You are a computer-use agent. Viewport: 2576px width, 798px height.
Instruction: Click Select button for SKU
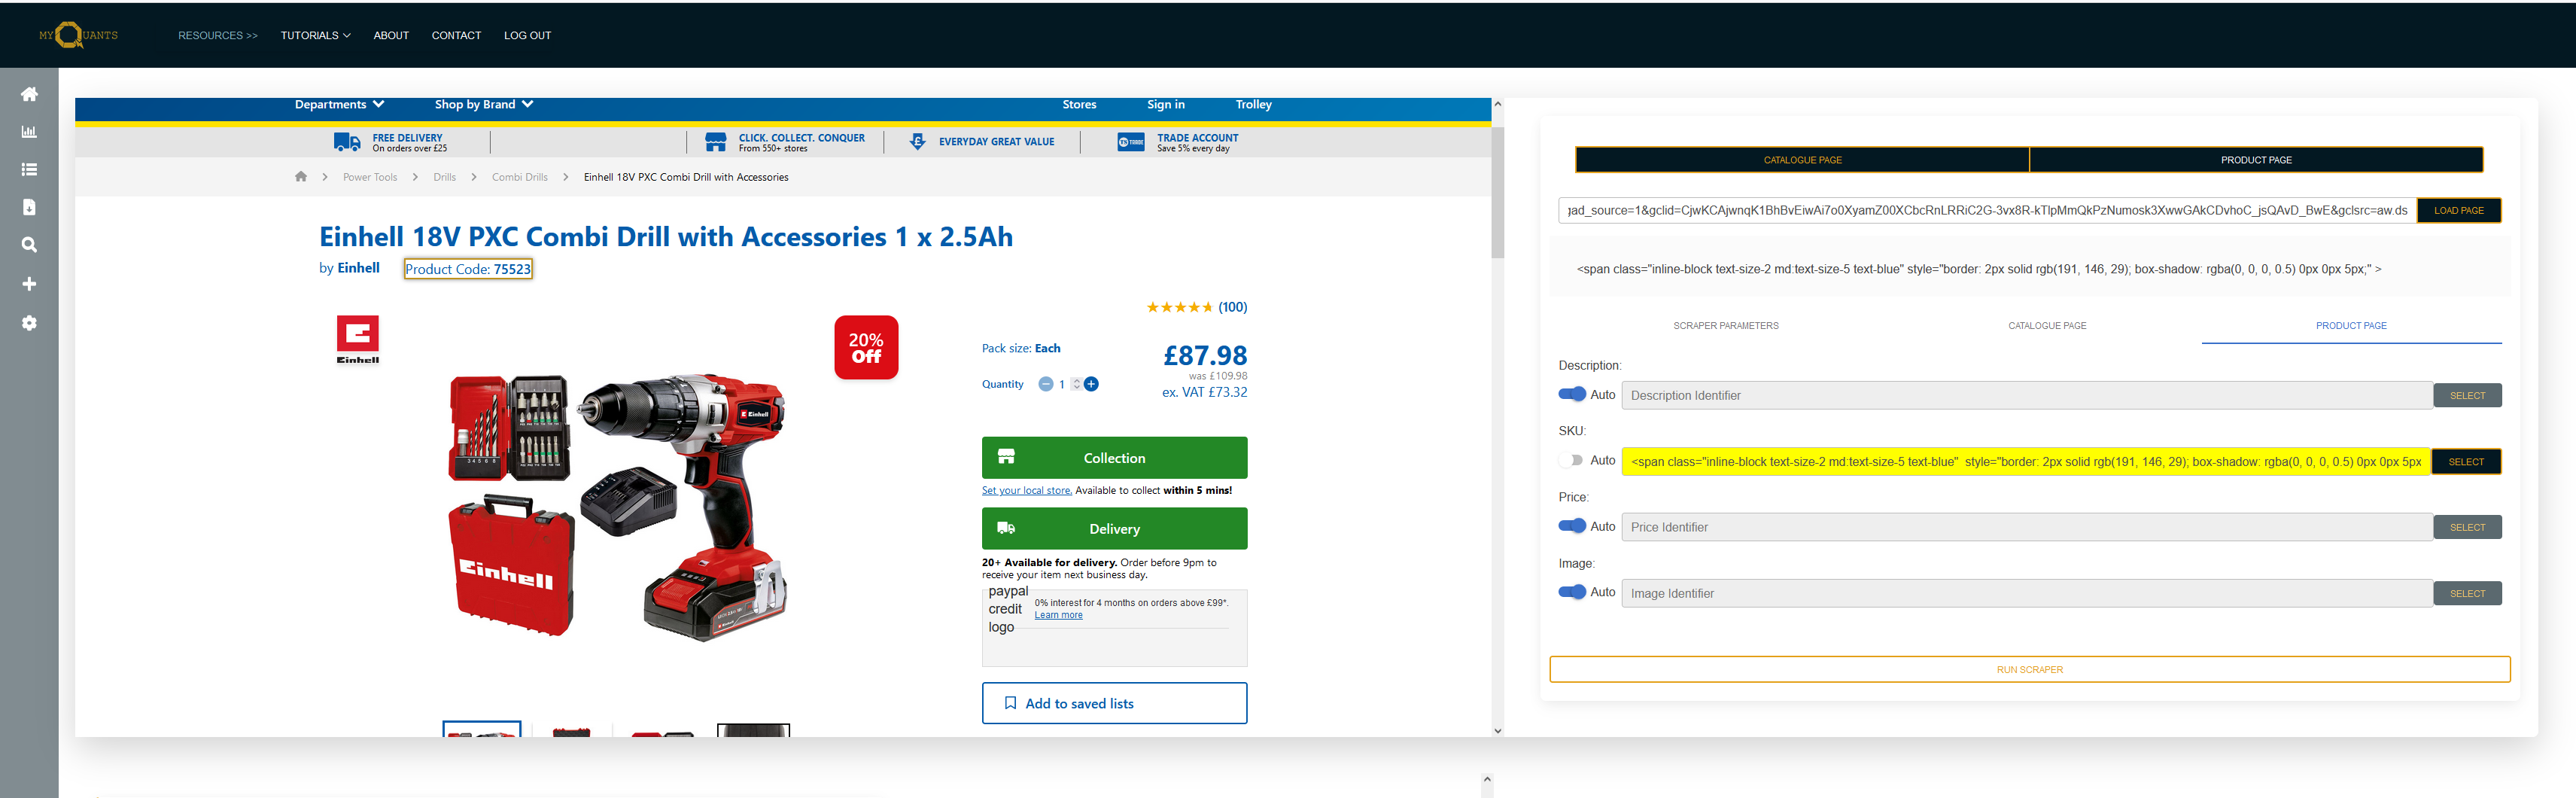[2466, 461]
